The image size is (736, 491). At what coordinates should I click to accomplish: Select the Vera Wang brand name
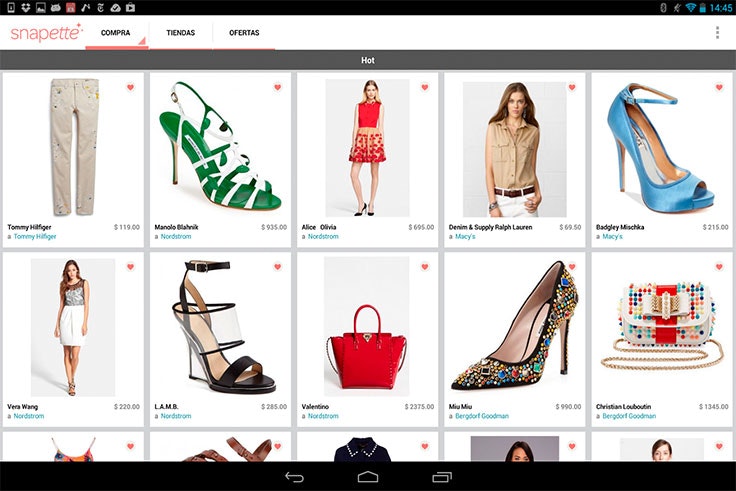point(23,407)
